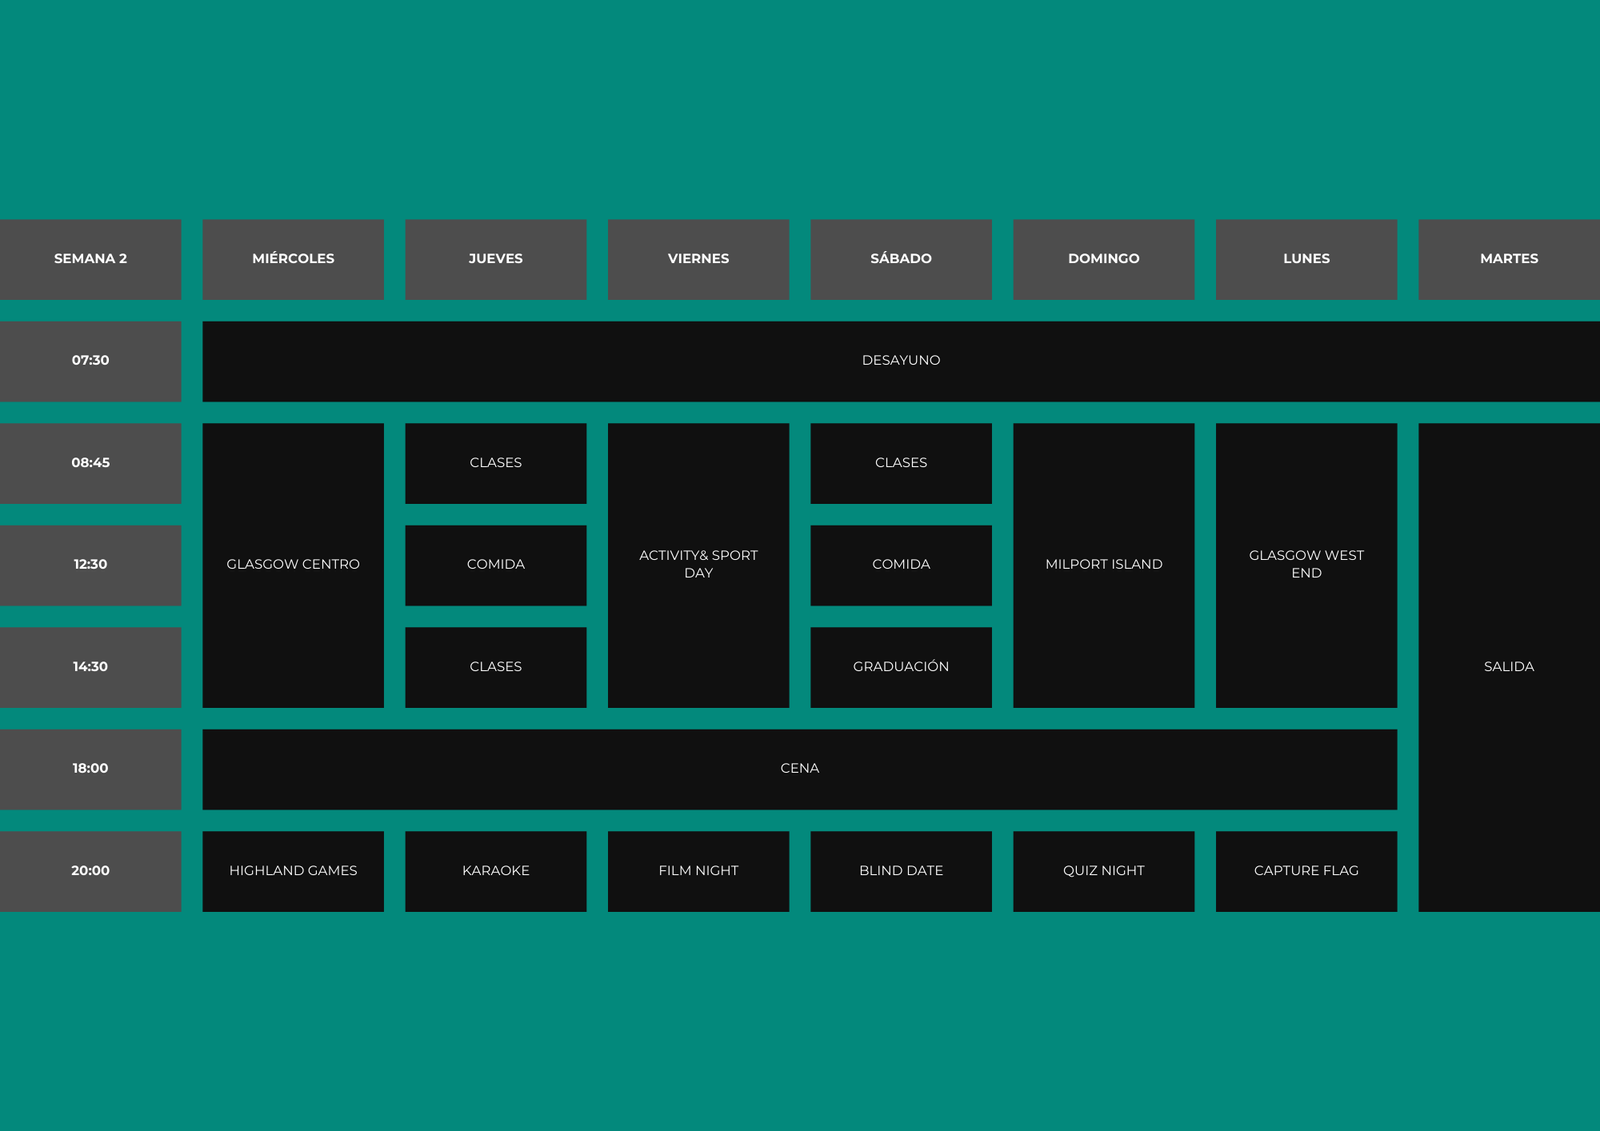Open the QUIZ NIGHT block
The image size is (1600, 1131).
[1104, 871]
